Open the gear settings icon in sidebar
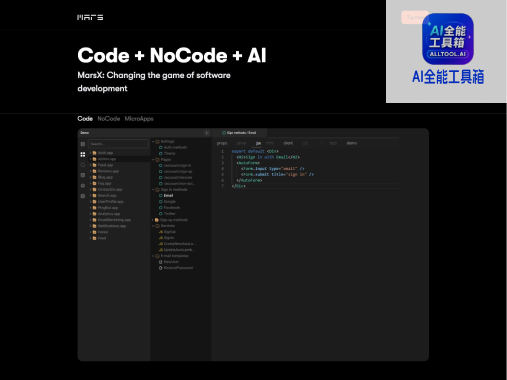This screenshot has height=380, width=507. coord(83,186)
